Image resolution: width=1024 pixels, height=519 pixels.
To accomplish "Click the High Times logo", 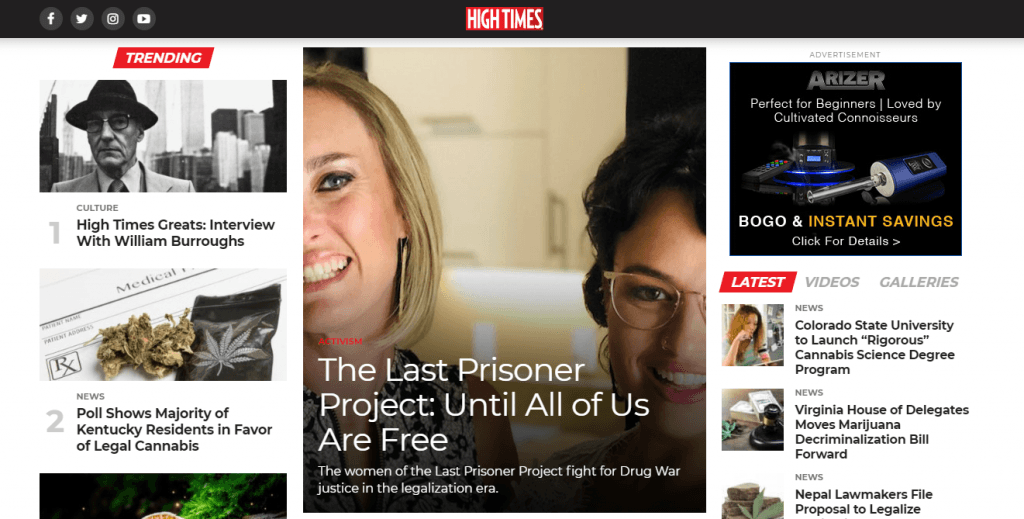I will click(x=504, y=19).
